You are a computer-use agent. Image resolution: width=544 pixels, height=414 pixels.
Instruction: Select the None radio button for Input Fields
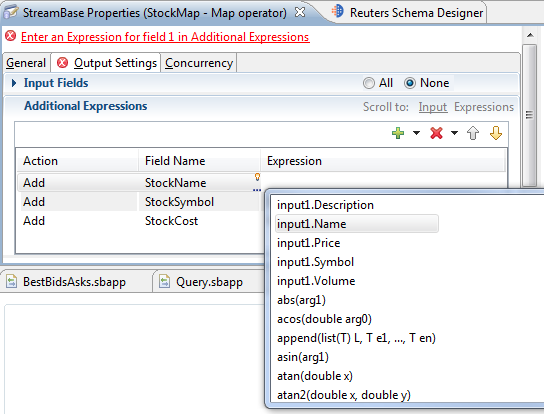click(x=410, y=83)
